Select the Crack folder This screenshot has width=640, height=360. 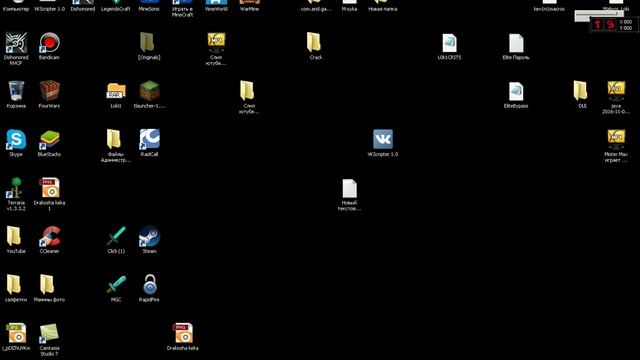[x=313, y=42]
